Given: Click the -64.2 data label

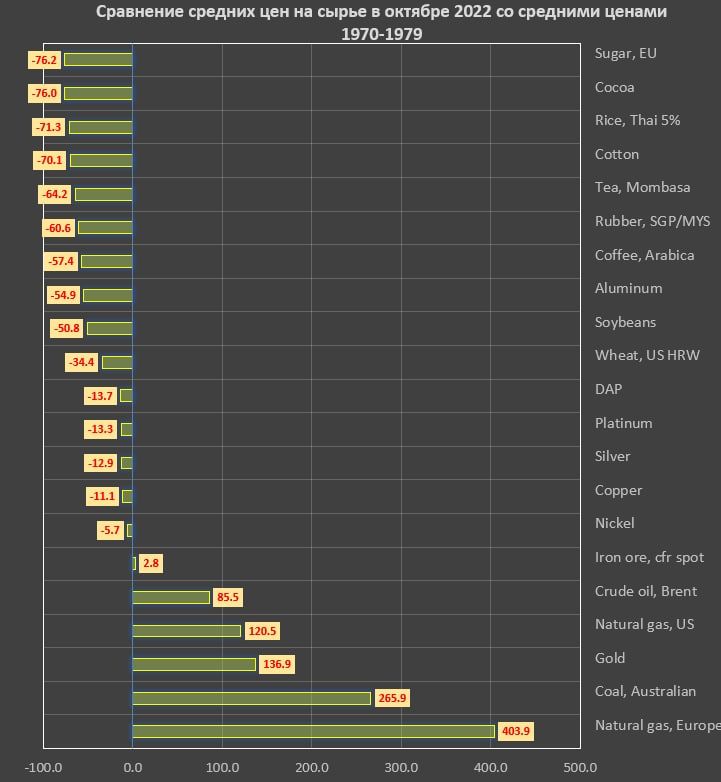Looking at the screenshot, I should pos(56,194).
